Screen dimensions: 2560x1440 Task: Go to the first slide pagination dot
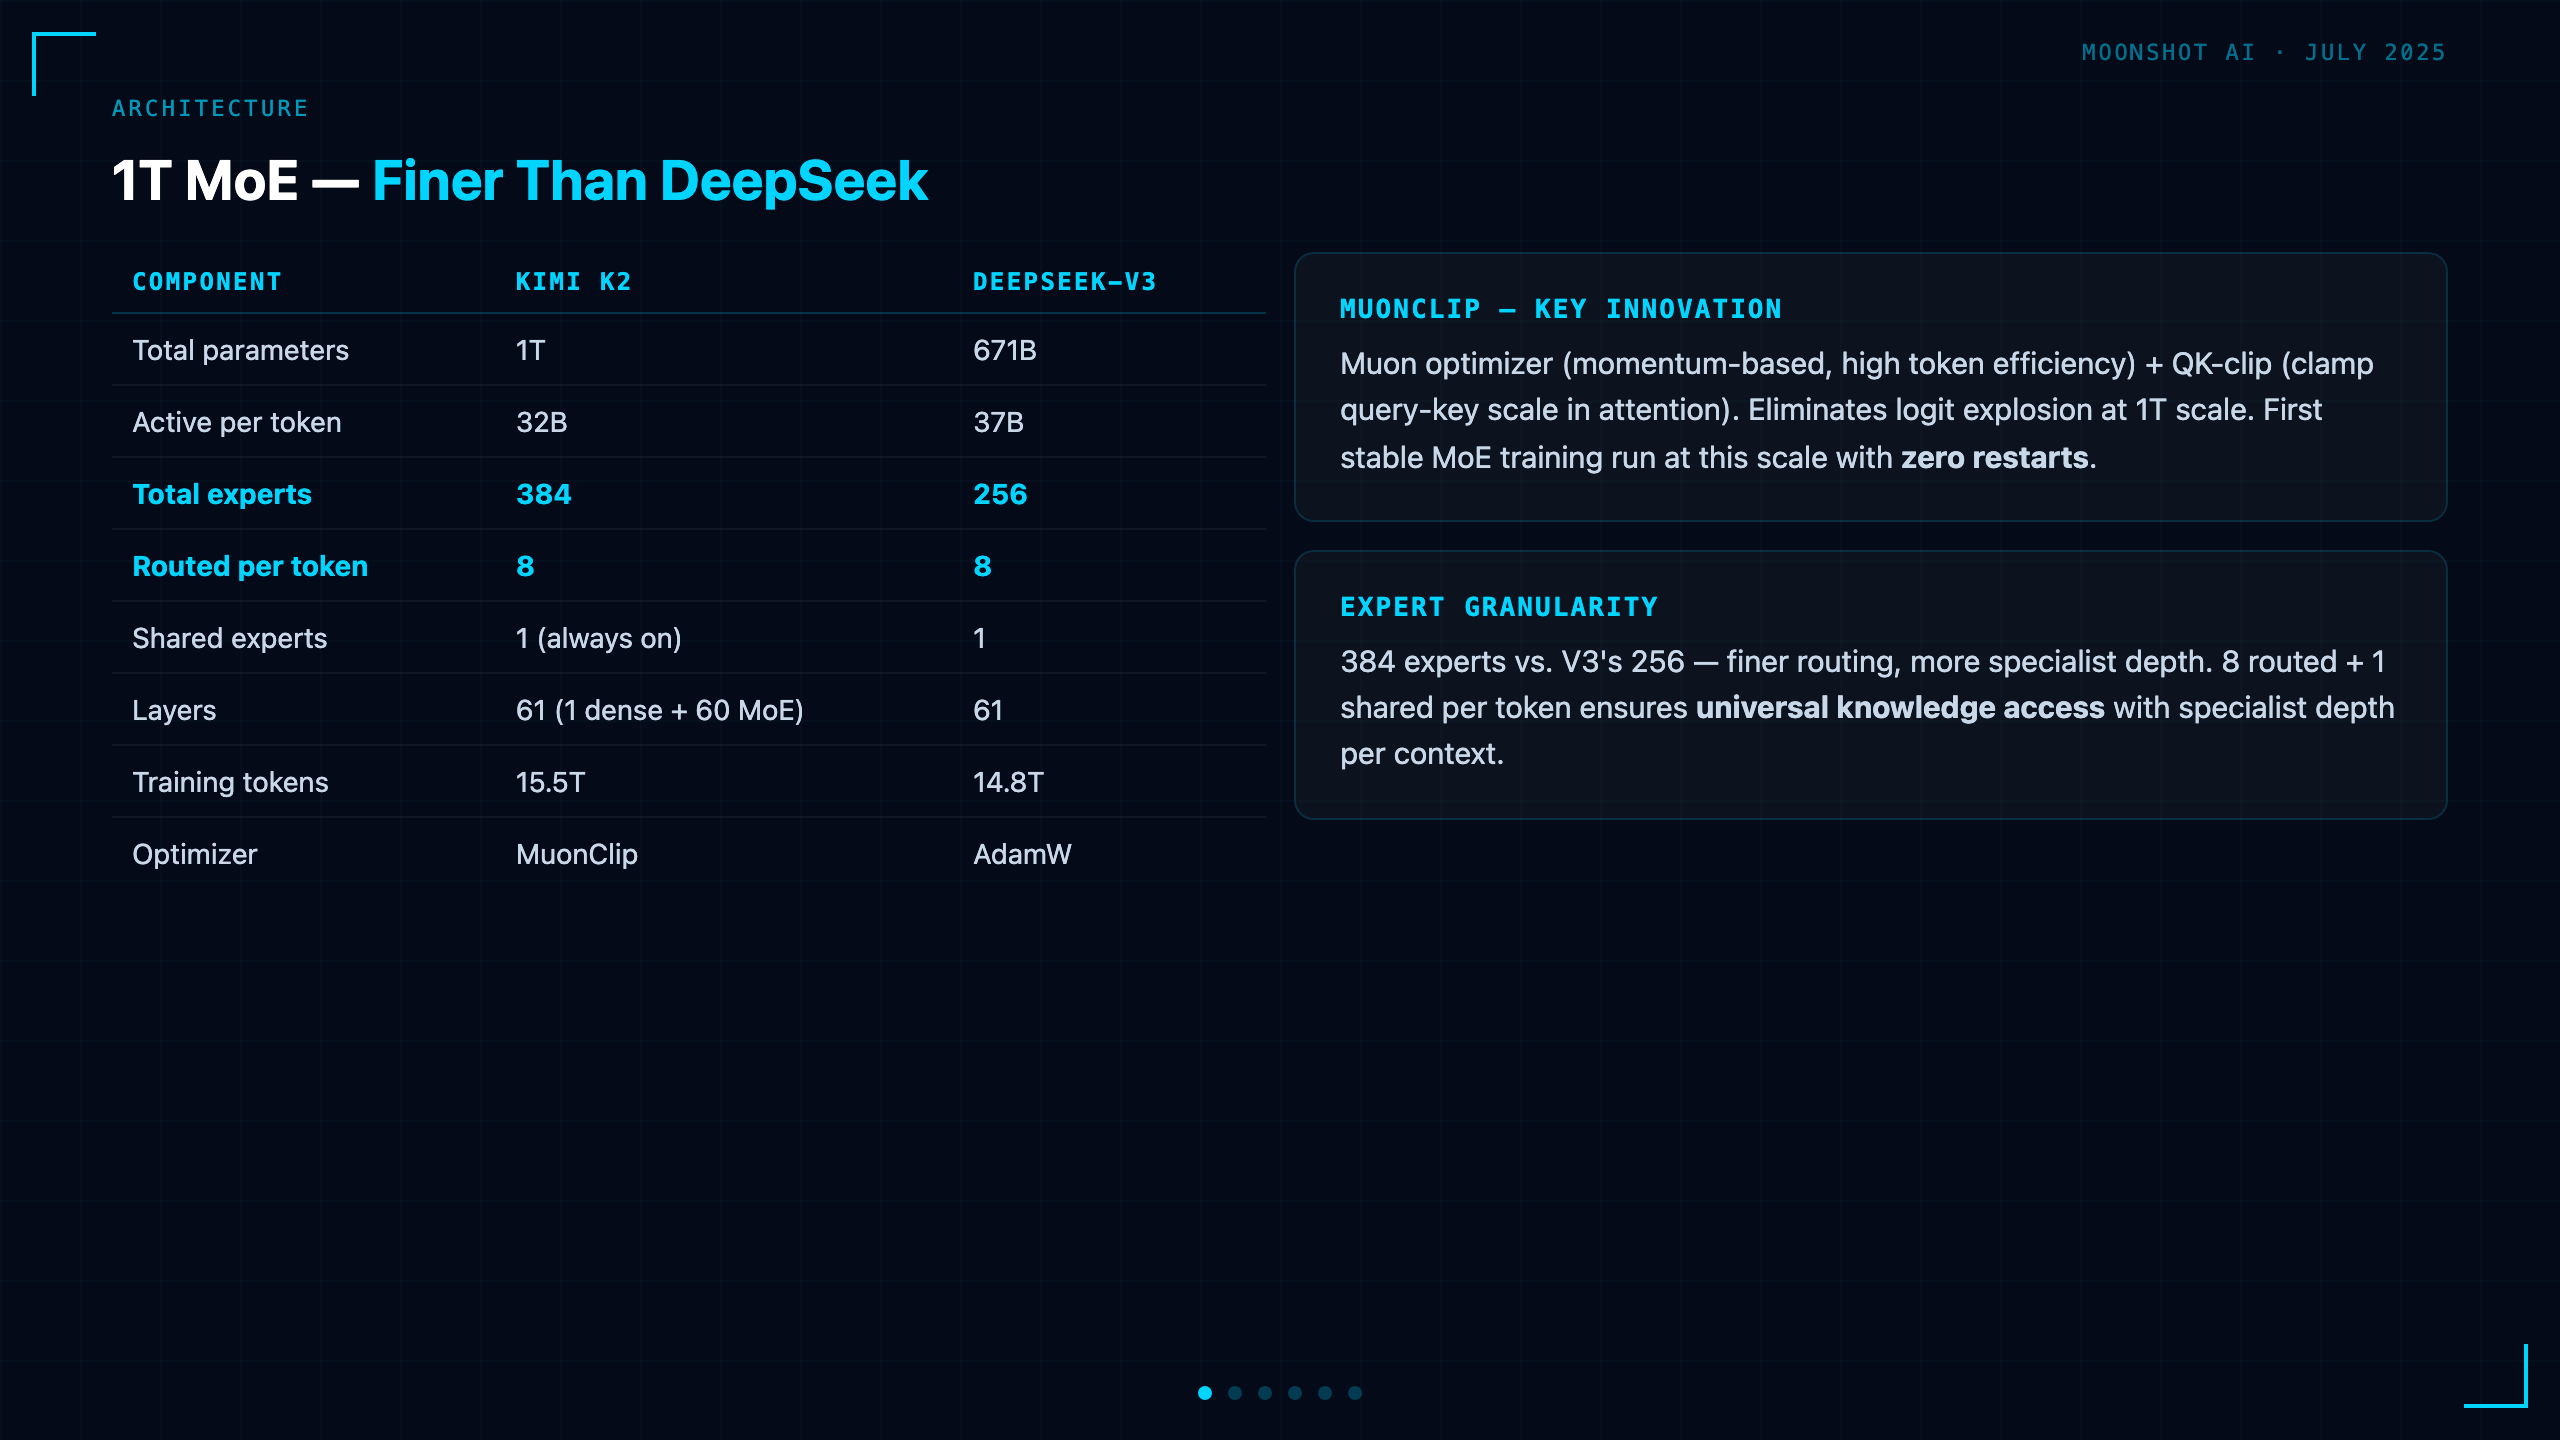[1205, 1393]
